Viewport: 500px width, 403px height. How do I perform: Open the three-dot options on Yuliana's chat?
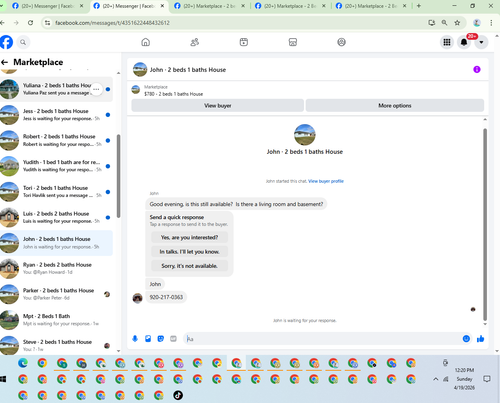point(96,89)
